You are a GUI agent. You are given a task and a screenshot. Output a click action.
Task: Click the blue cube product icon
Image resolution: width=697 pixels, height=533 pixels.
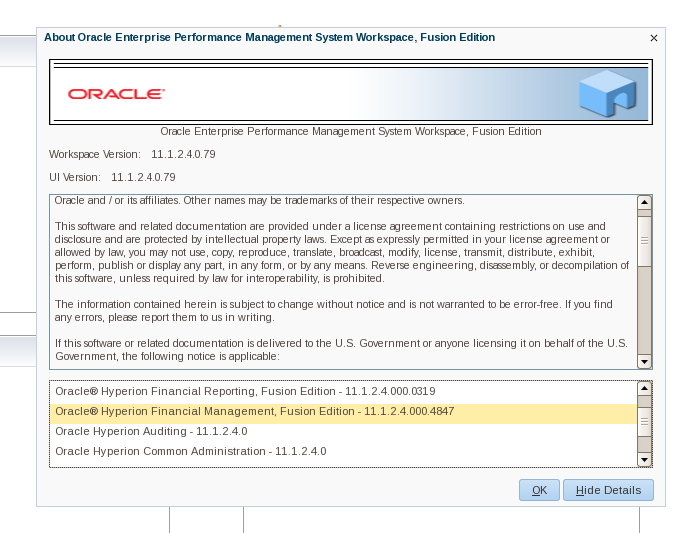[608, 94]
